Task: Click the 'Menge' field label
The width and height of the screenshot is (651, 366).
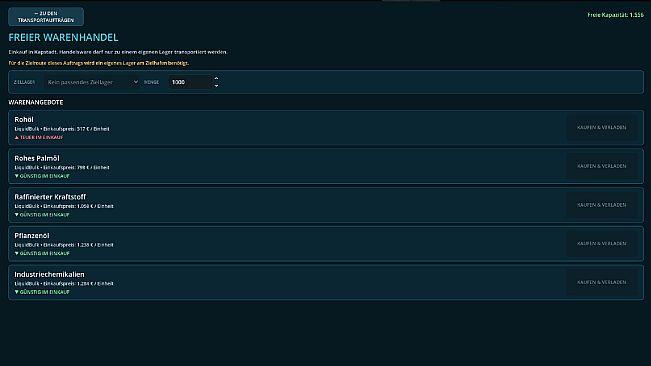Action: [x=152, y=82]
